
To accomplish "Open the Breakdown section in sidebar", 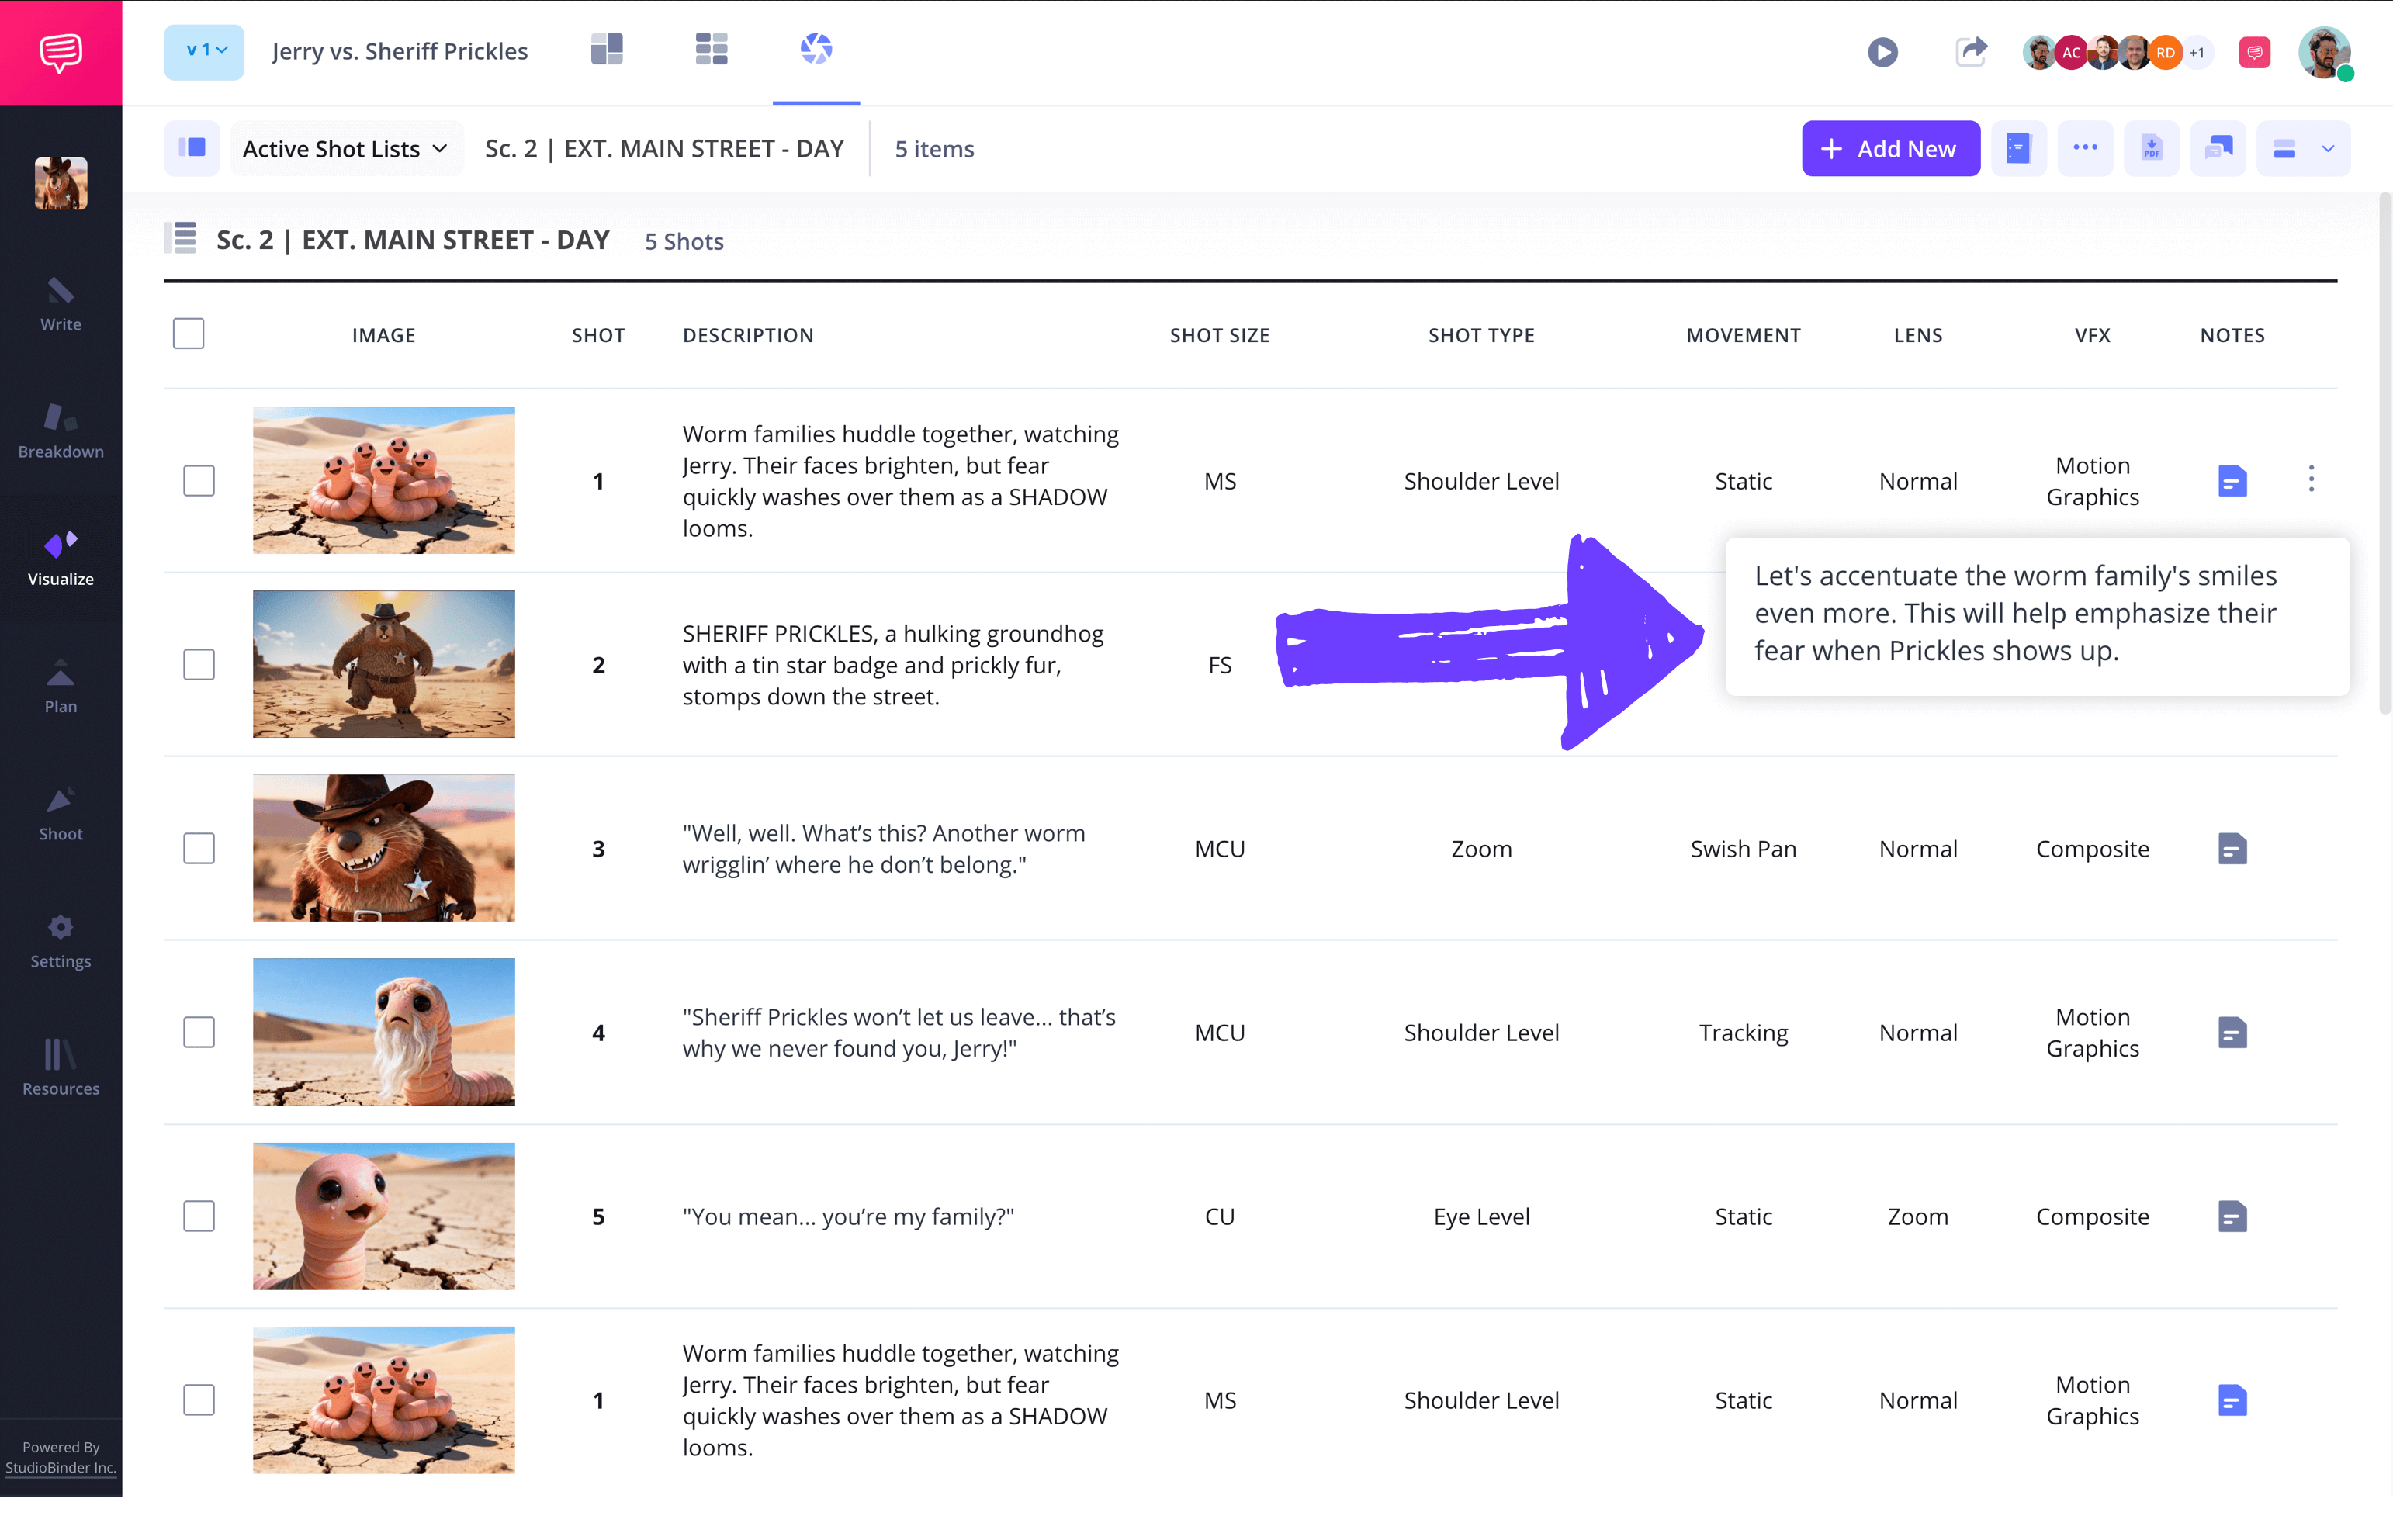I will (x=60, y=431).
